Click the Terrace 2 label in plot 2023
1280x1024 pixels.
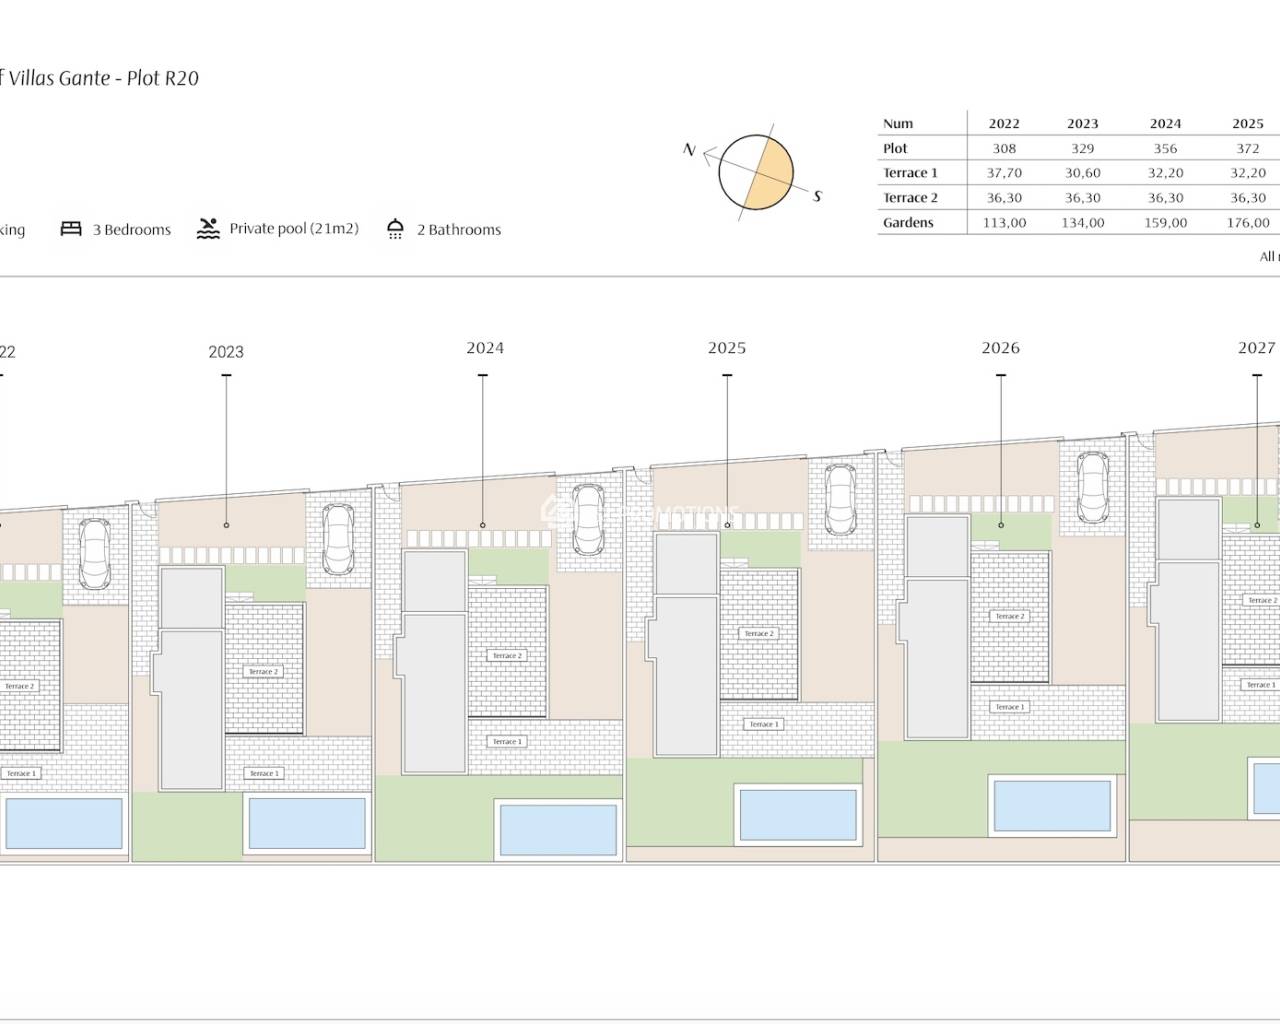tap(263, 672)
